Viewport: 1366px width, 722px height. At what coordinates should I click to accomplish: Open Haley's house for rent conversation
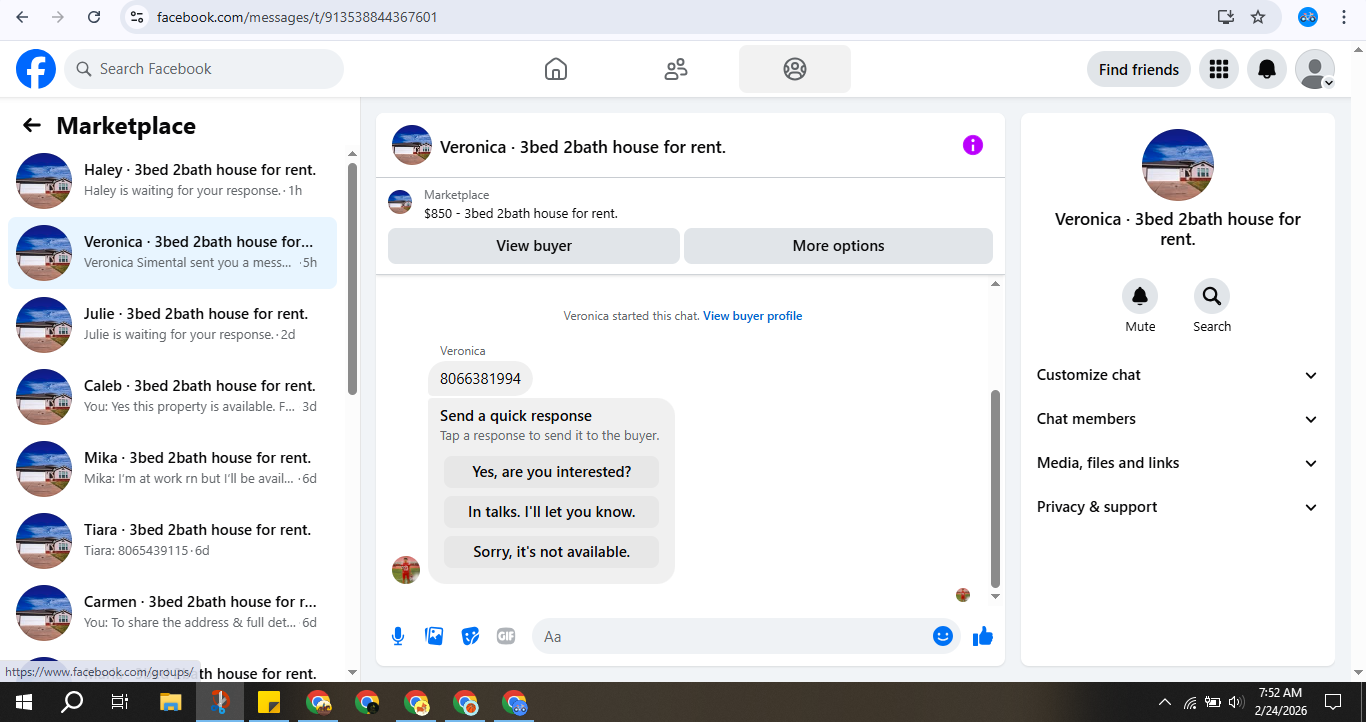172,181
